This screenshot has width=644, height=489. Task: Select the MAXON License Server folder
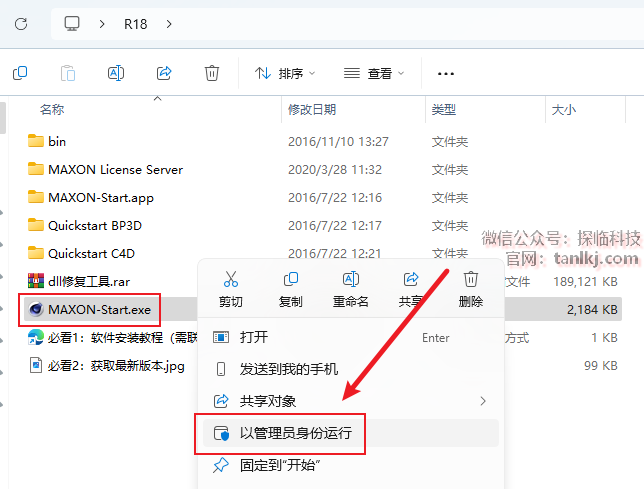coord(115,170)
